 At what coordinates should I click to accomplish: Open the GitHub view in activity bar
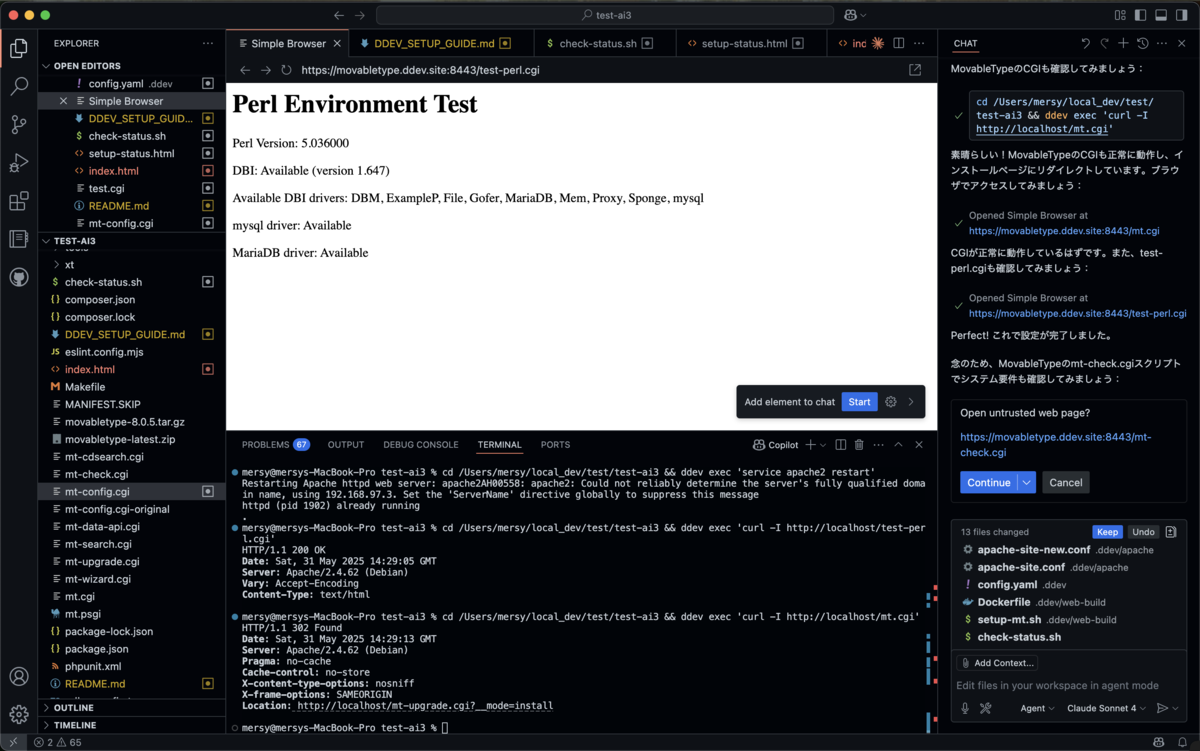[18, 278]
